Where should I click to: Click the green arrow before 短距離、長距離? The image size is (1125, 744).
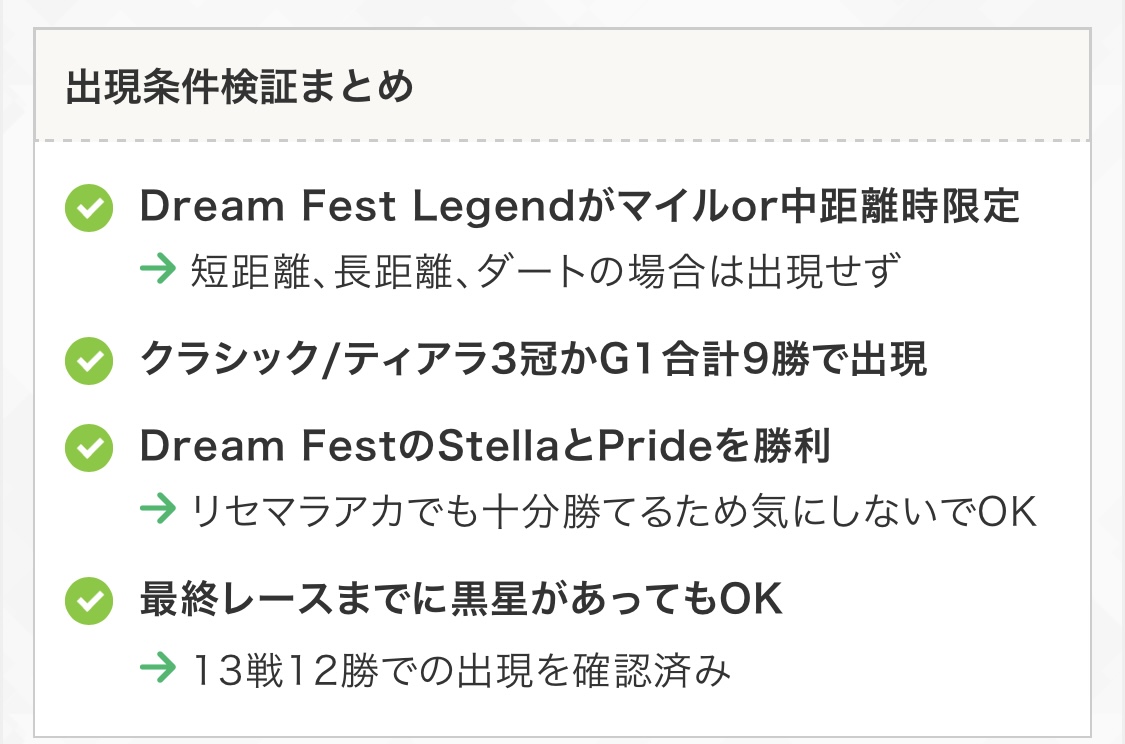pos(158,271)
